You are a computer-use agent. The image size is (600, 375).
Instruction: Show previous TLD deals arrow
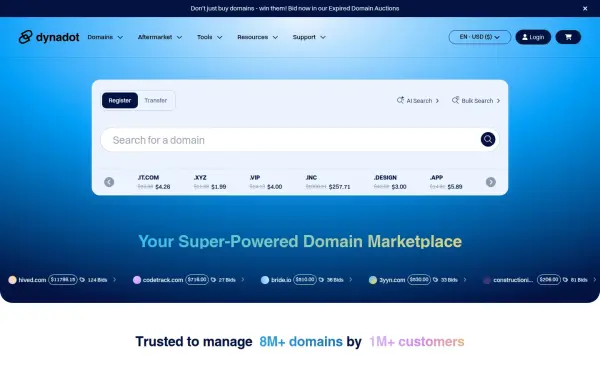(109, 182)
